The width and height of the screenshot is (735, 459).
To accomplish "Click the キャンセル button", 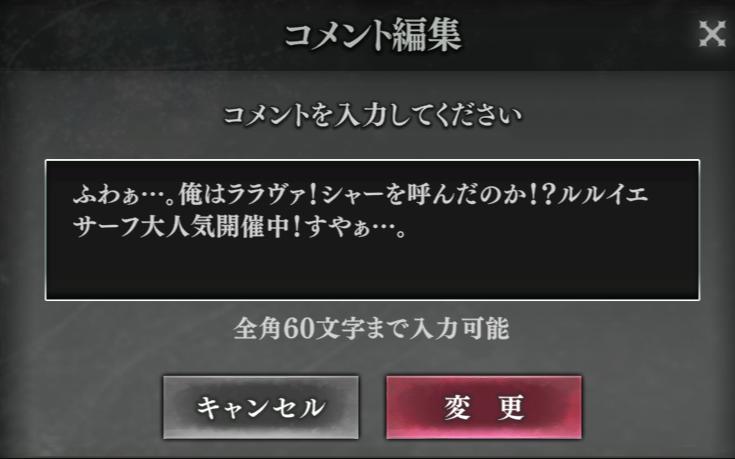I will (x=261, y=407).
